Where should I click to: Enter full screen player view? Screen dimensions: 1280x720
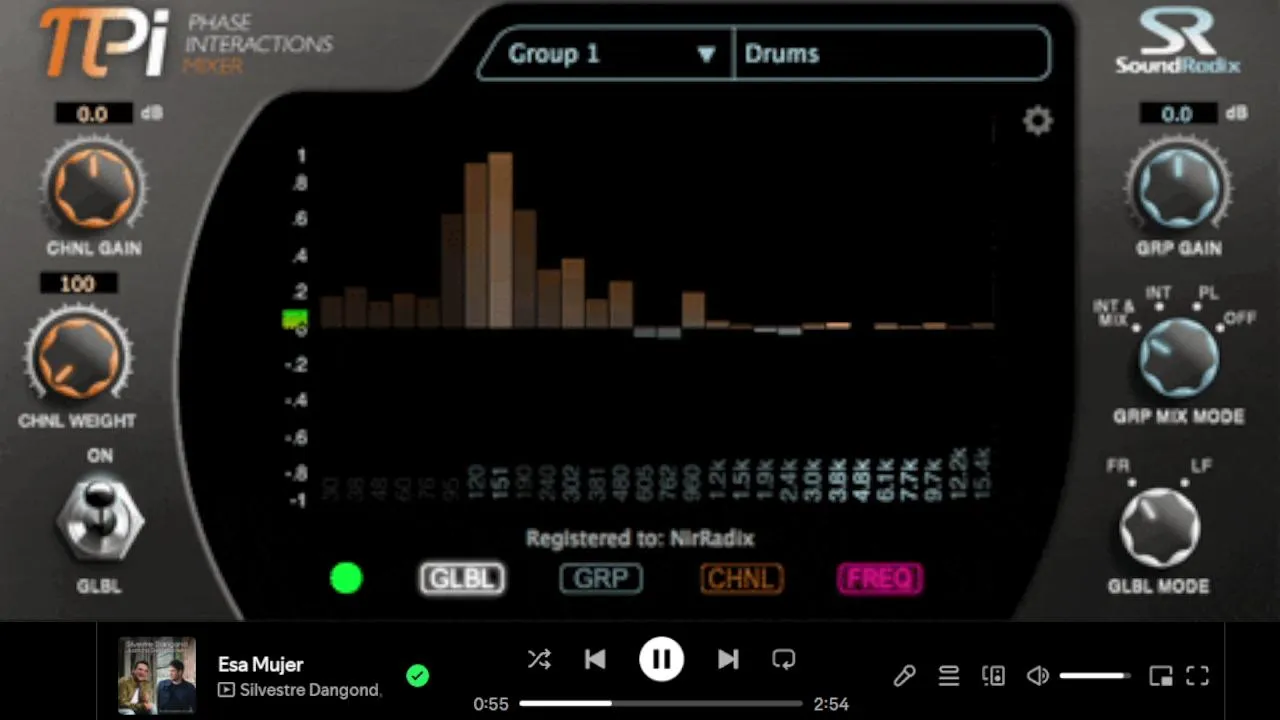coord(1198,676)
